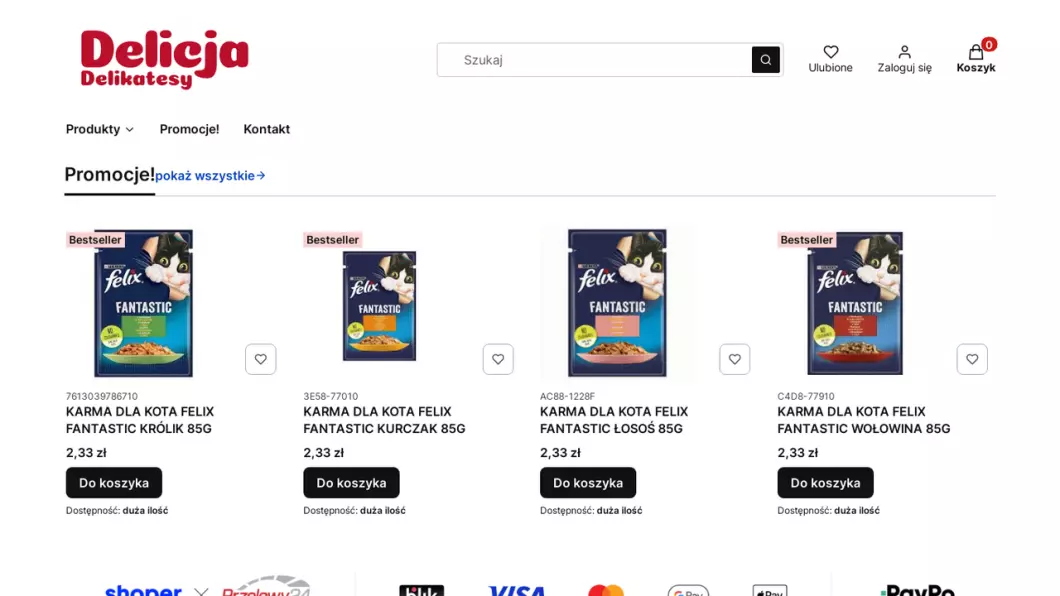Add Felix Łosoś to cart with Do koszyka
1060x596 pixels.
coord(587,482)
